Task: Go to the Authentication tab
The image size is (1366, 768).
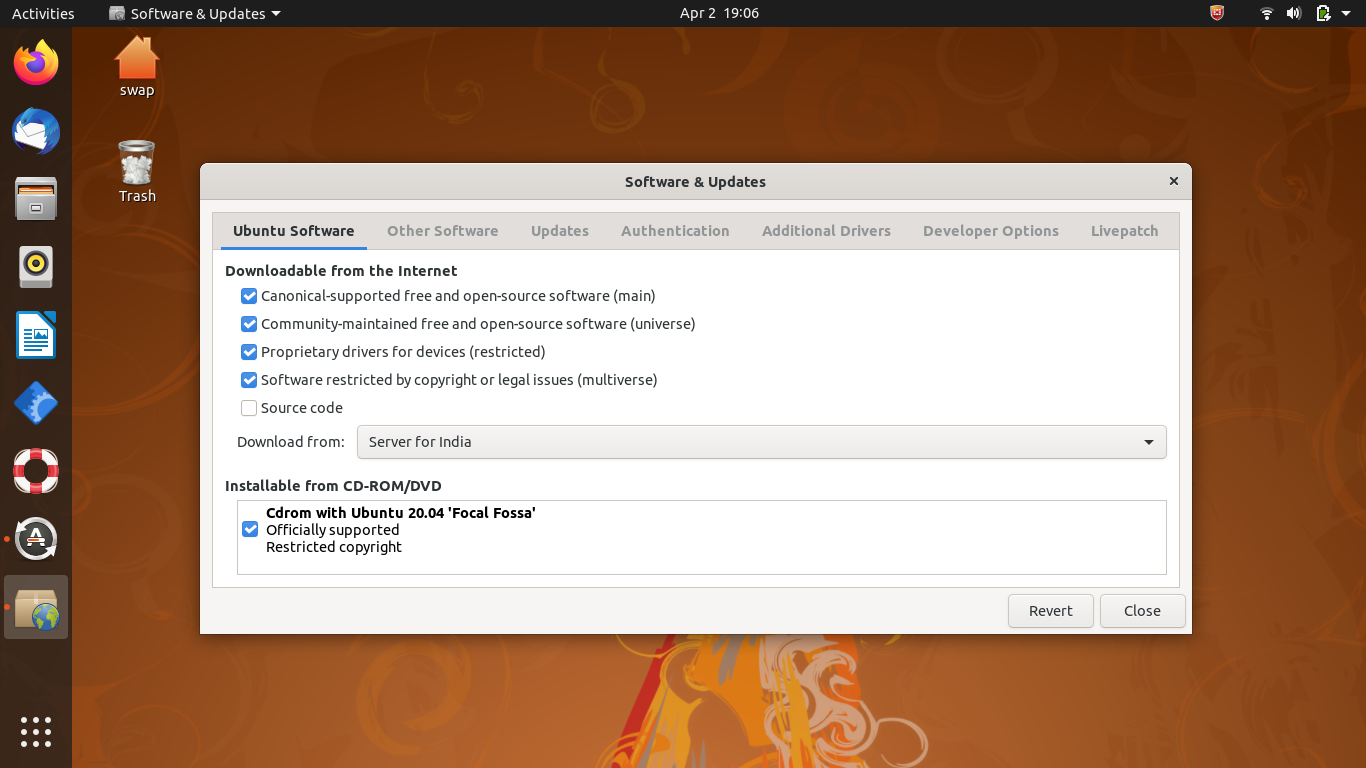Action: coord(675,231)
